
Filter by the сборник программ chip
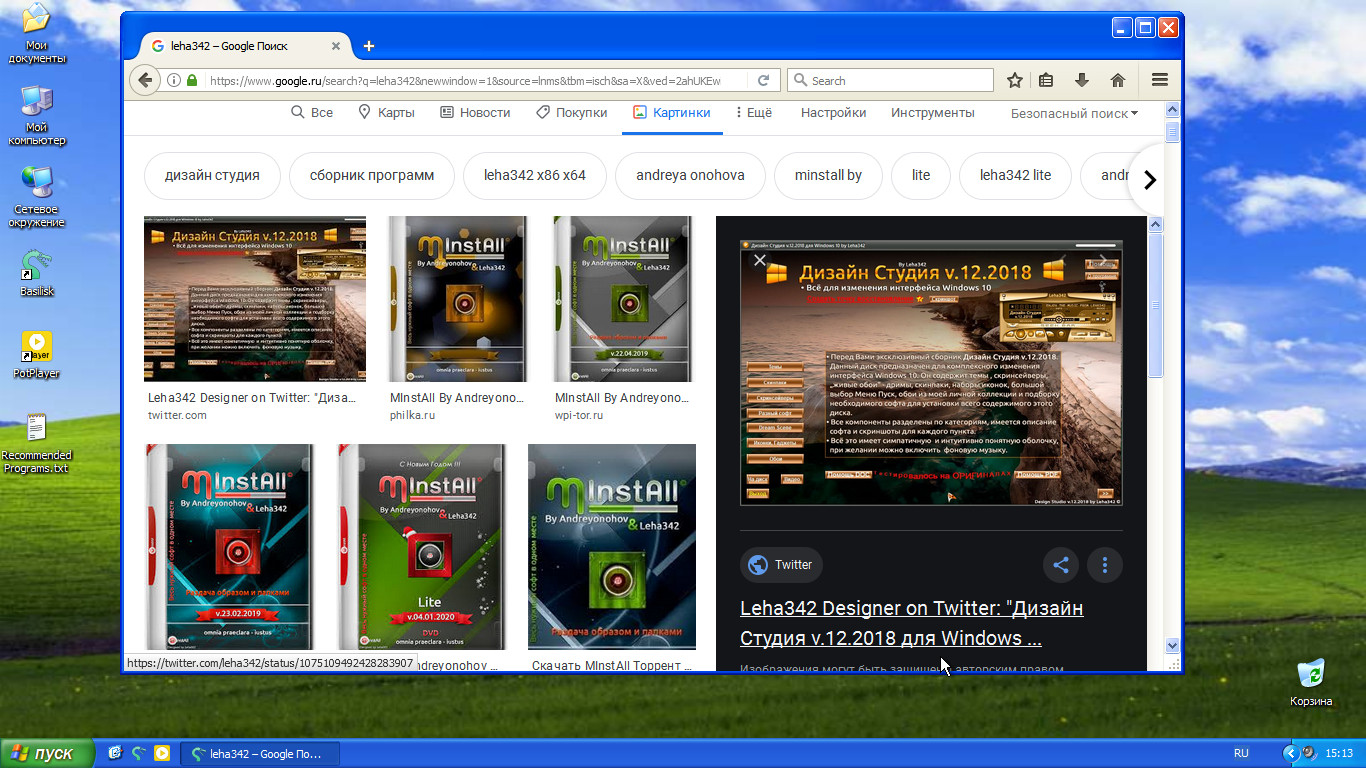click(x=372, y=175)
